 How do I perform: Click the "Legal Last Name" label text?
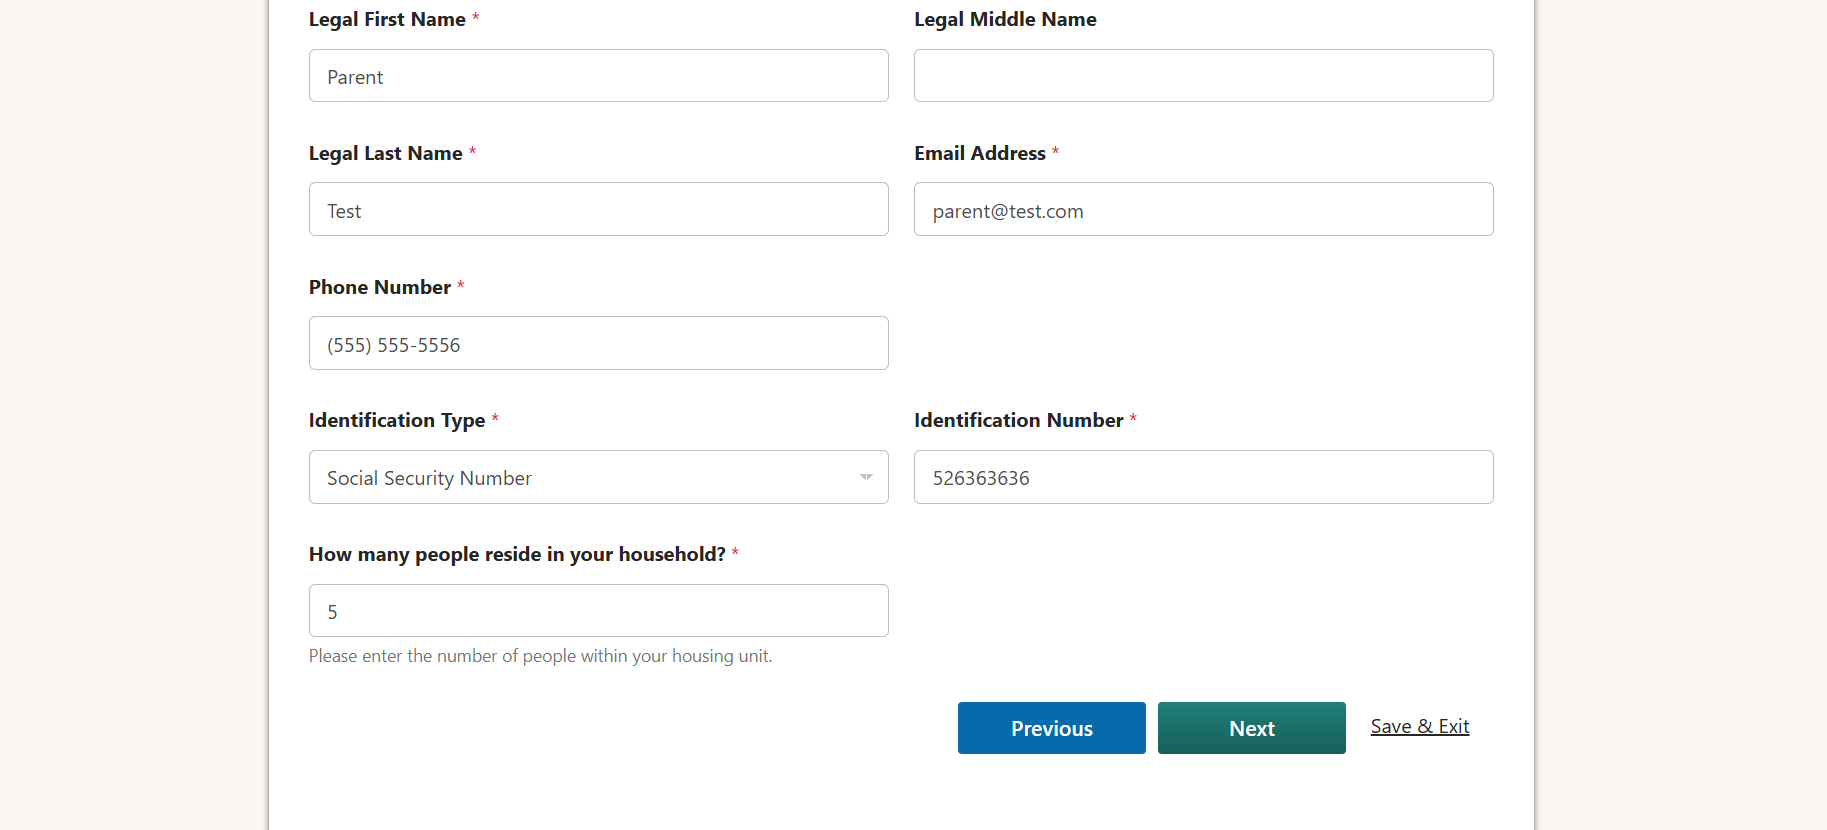pyautogui.click(x=385, y=154)
